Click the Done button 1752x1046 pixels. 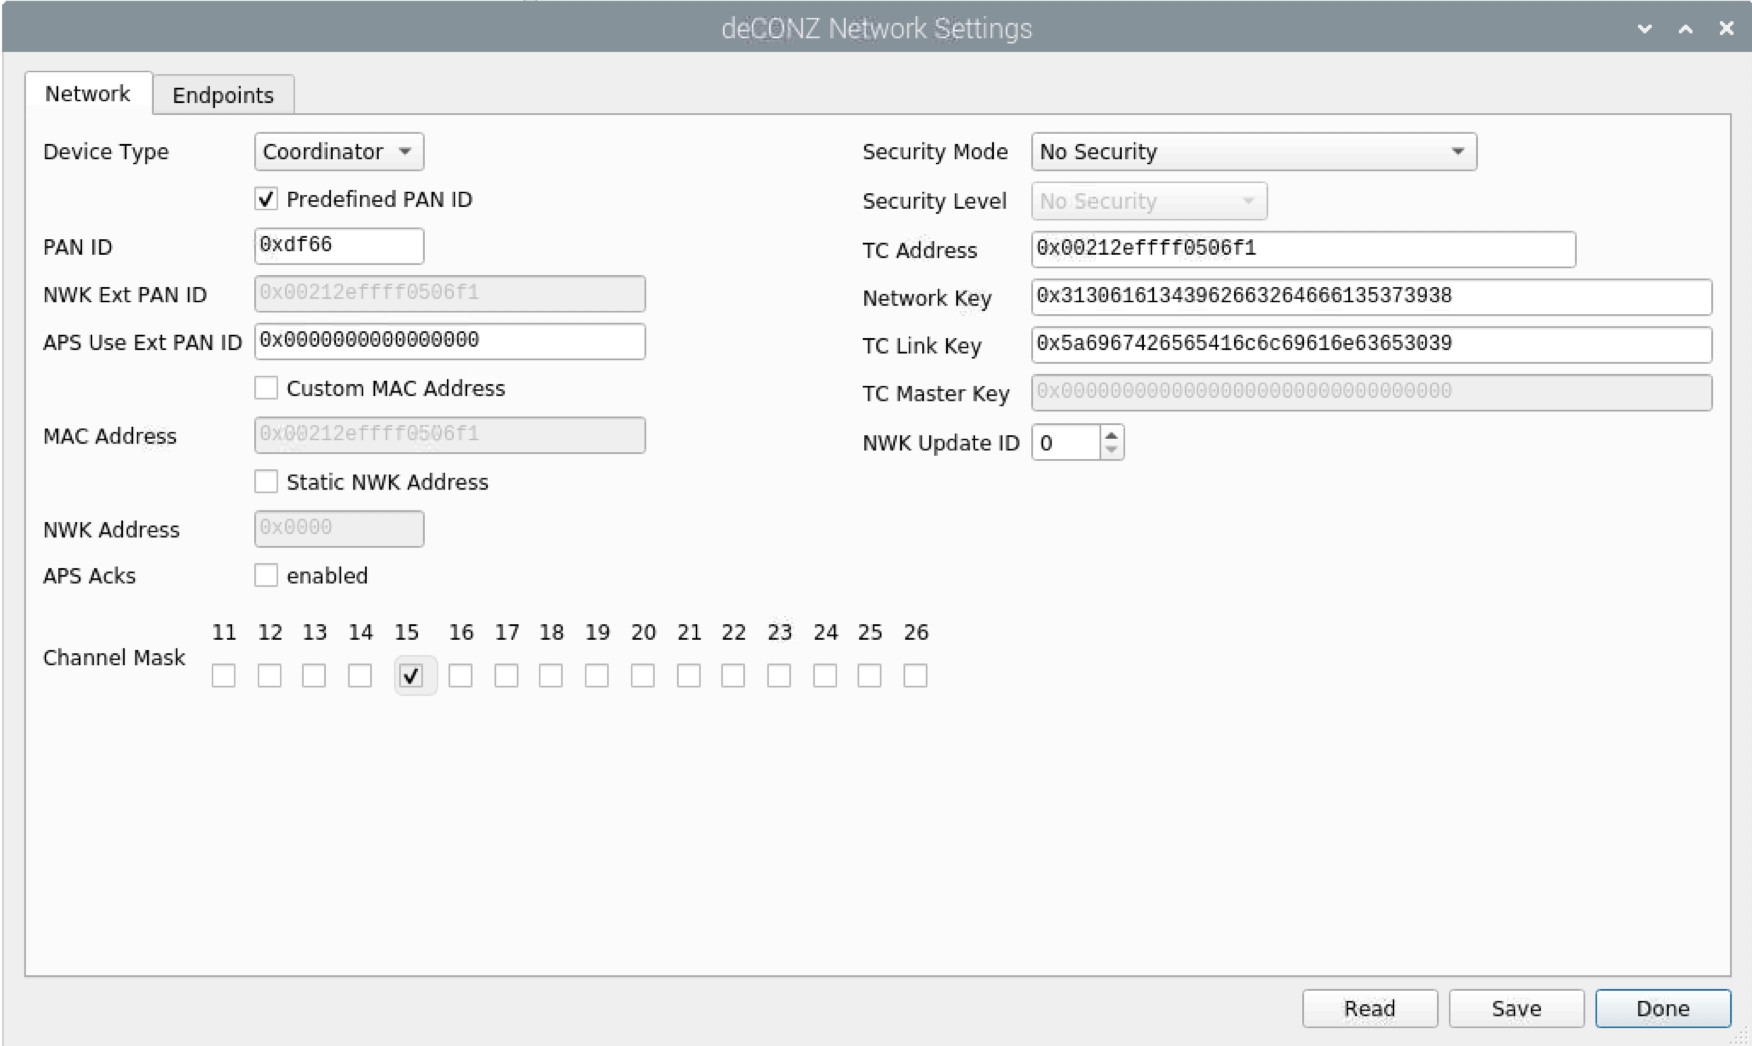point(1662,1008)
